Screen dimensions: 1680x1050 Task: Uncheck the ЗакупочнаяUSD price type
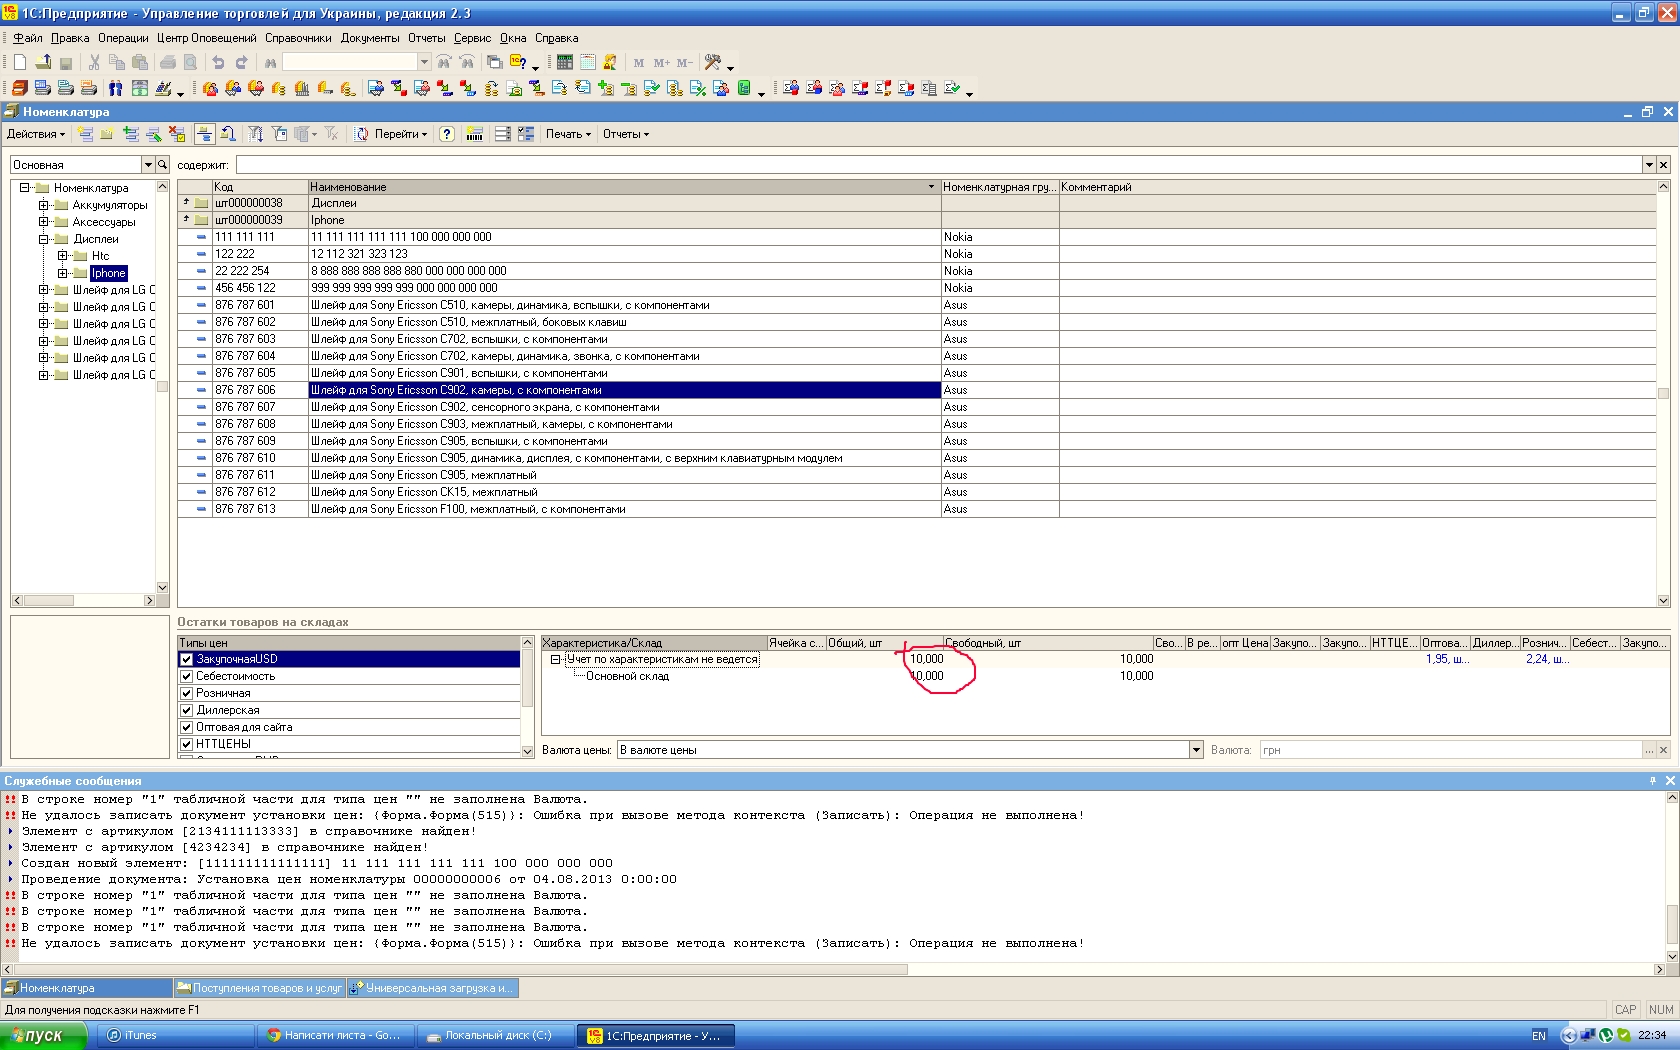click(x=186, y=659)
